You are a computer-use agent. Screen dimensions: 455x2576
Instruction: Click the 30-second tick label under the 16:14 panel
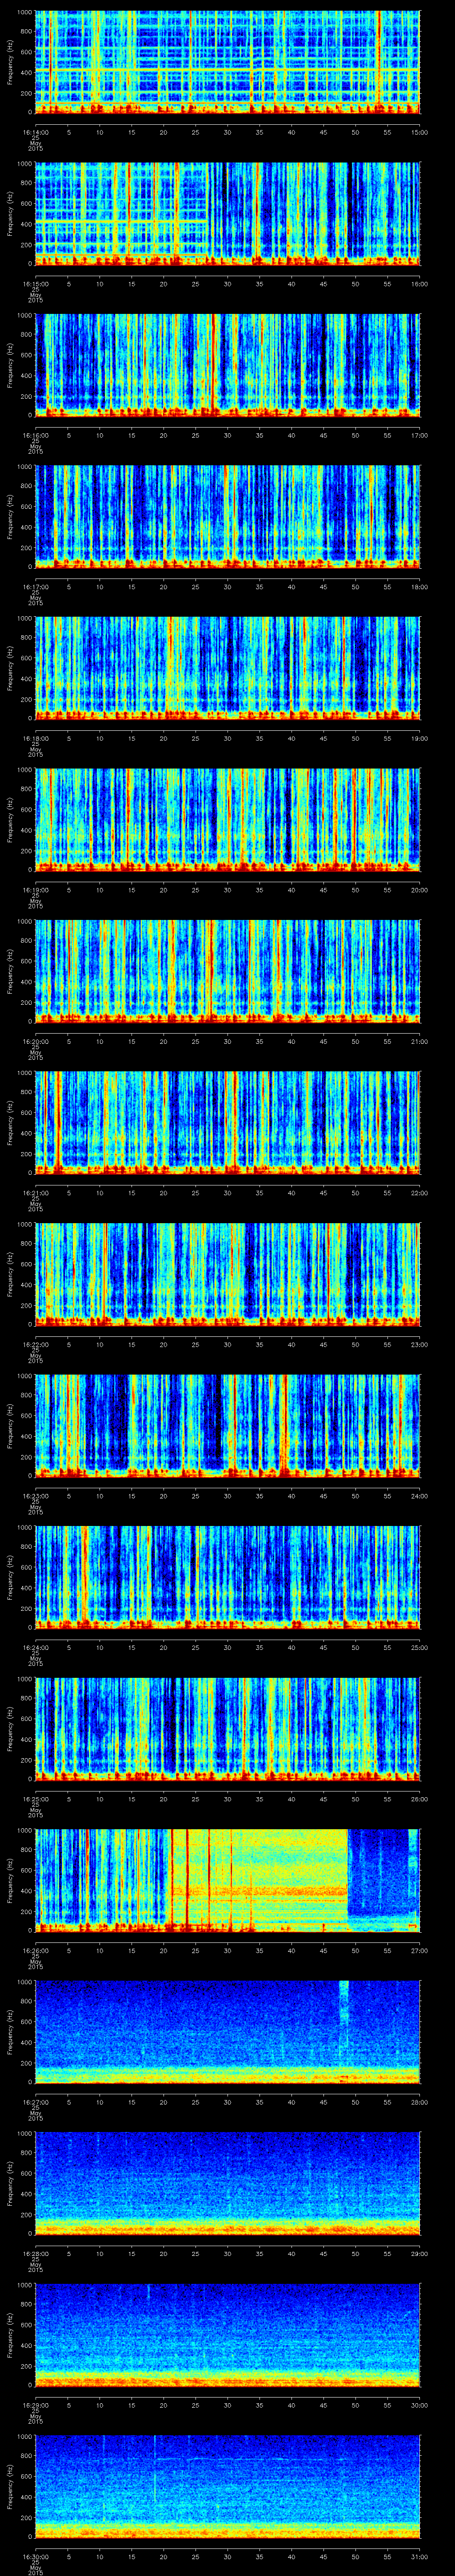pyautogui.click(x=228, y=132)
